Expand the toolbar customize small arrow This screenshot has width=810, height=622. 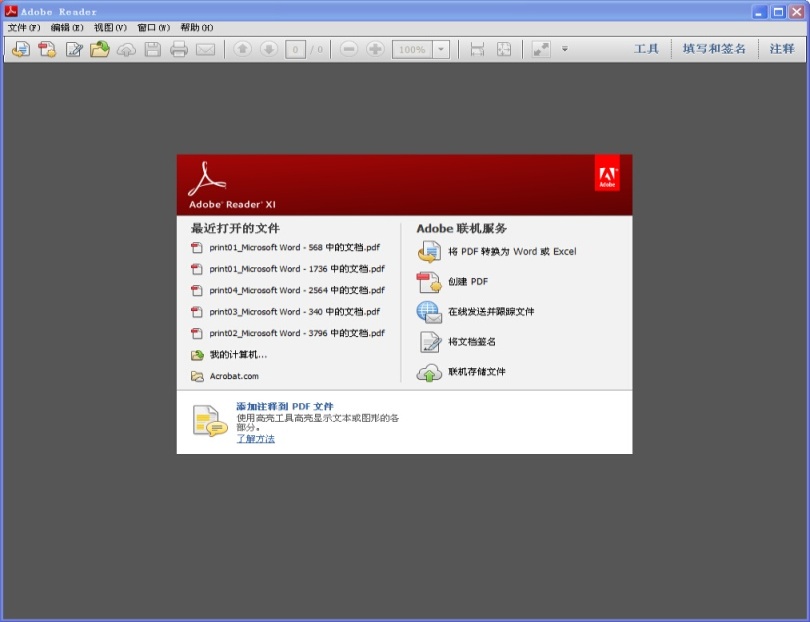(565, 49)
